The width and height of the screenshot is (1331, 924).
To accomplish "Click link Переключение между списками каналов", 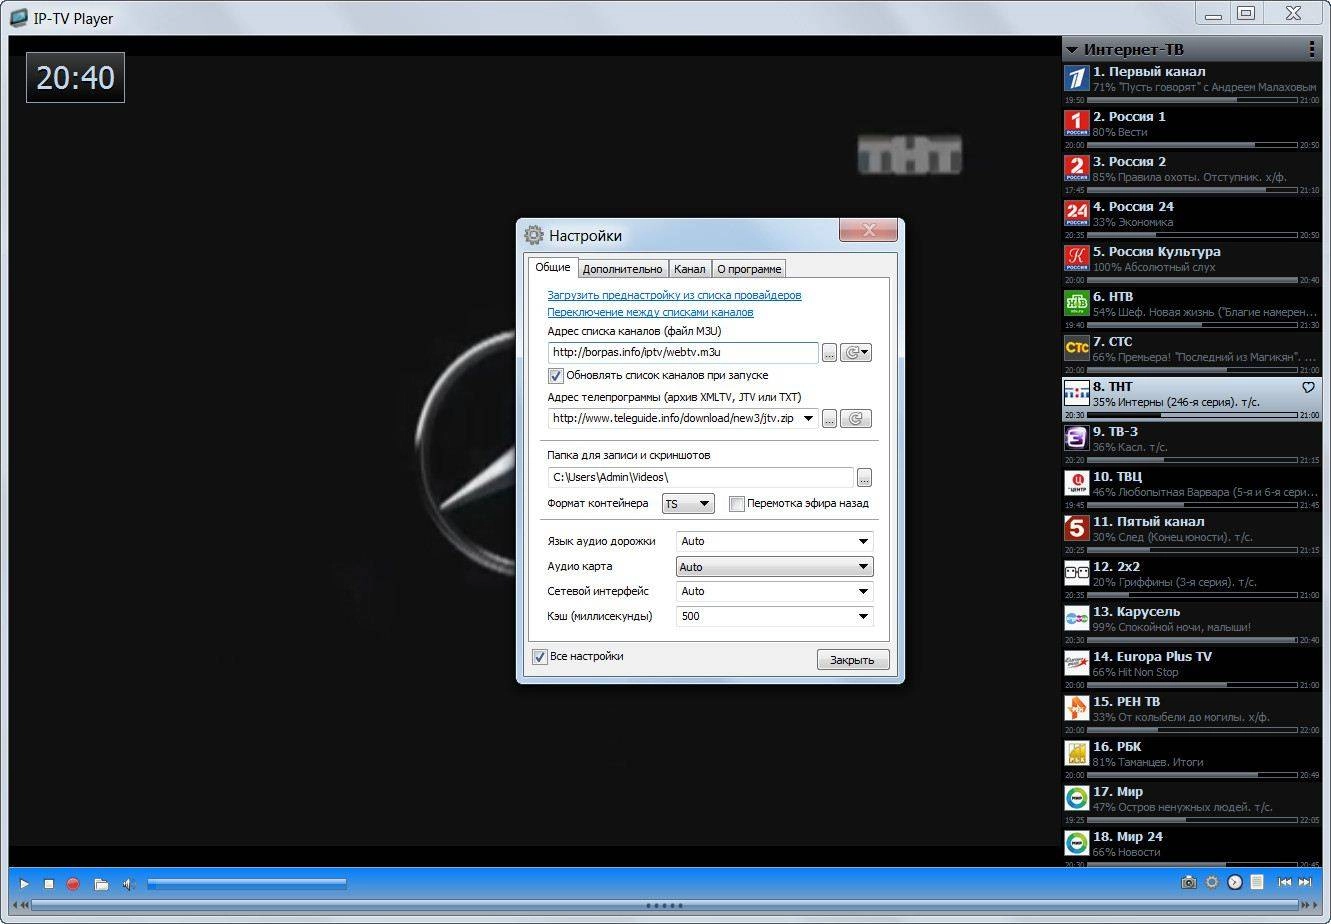I will coord(650,312).
